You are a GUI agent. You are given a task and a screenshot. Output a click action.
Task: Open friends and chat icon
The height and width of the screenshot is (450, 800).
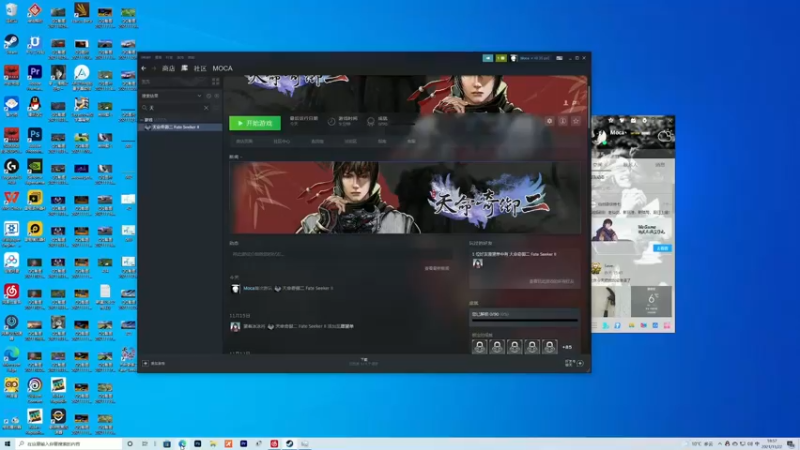[575, 363]
